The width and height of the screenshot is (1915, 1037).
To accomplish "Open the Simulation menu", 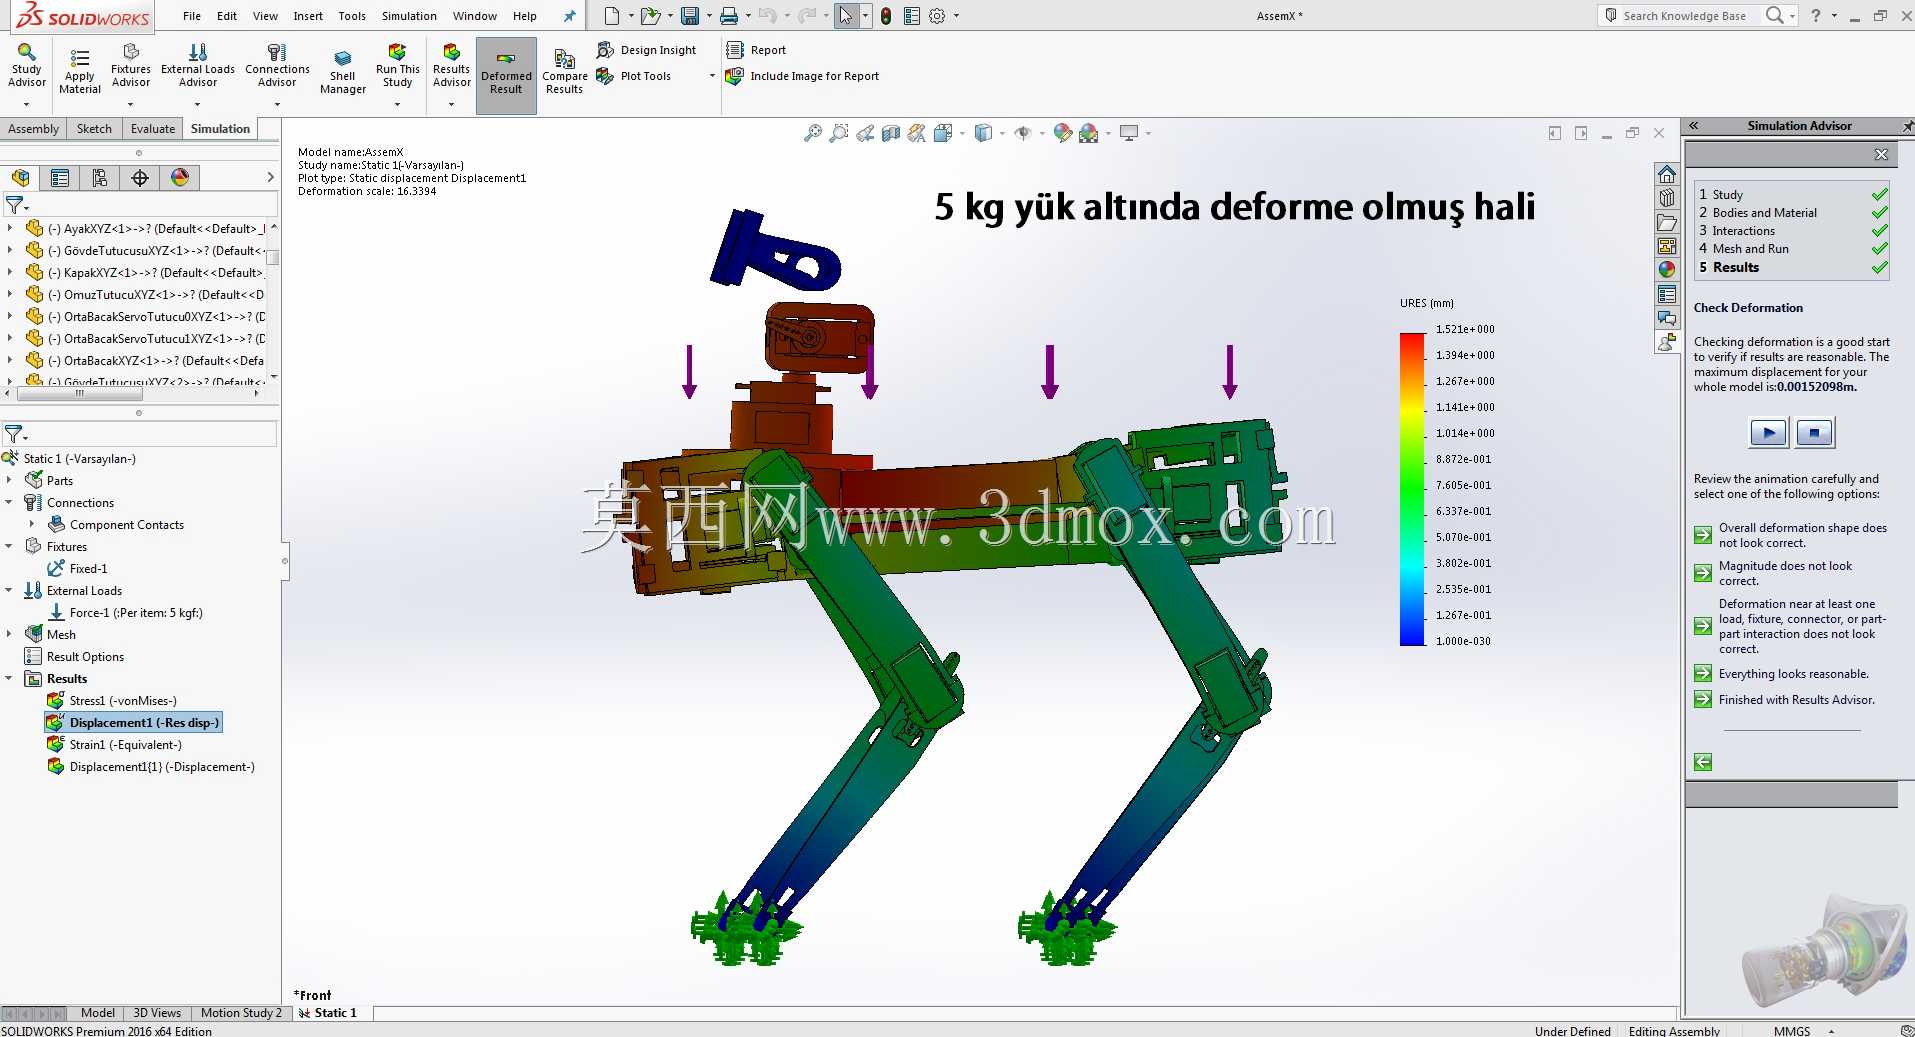I will point(409,16).
